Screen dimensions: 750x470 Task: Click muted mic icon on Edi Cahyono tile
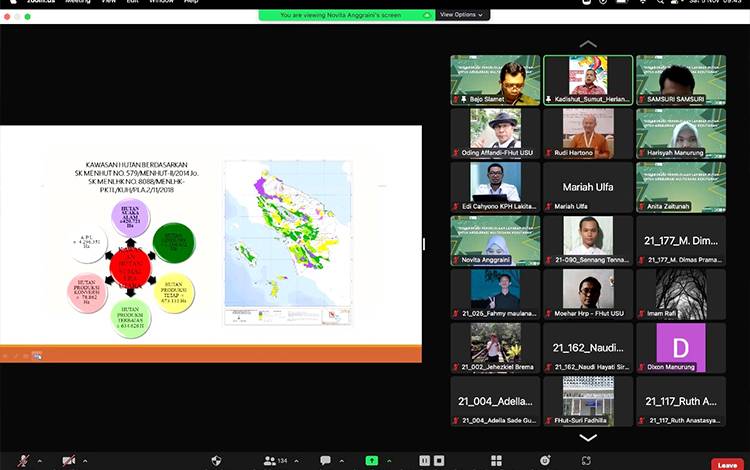coord(456,207)
